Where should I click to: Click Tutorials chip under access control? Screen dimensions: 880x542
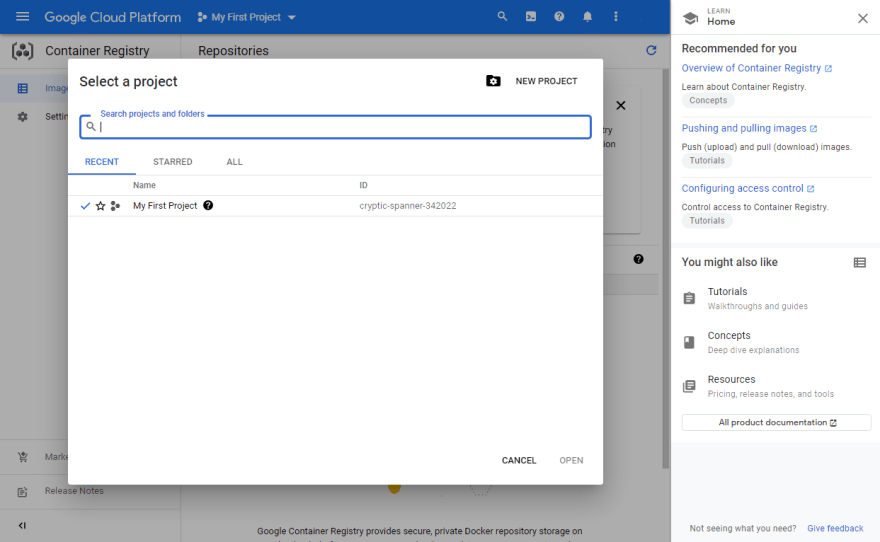click(707, 221)
